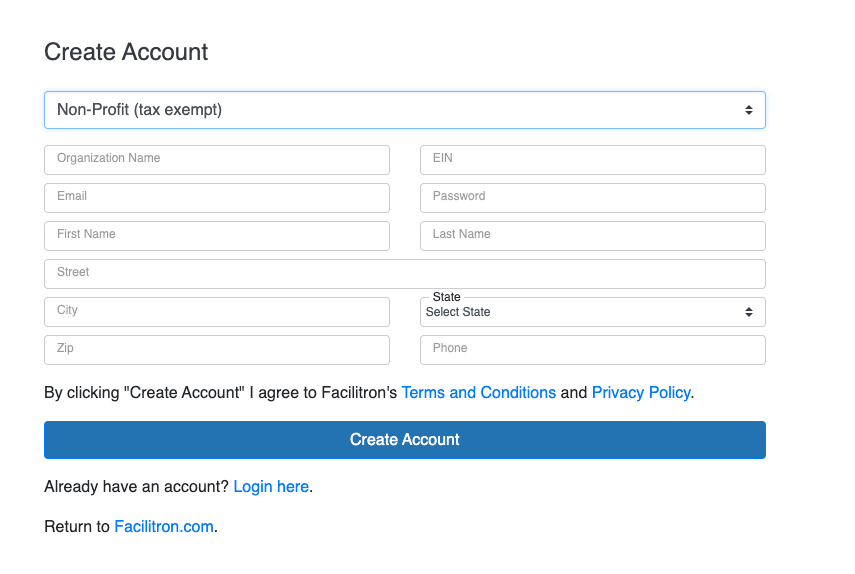Open the Non-Profit (tax exempt) account type dropdown

[x=405, y=110]
